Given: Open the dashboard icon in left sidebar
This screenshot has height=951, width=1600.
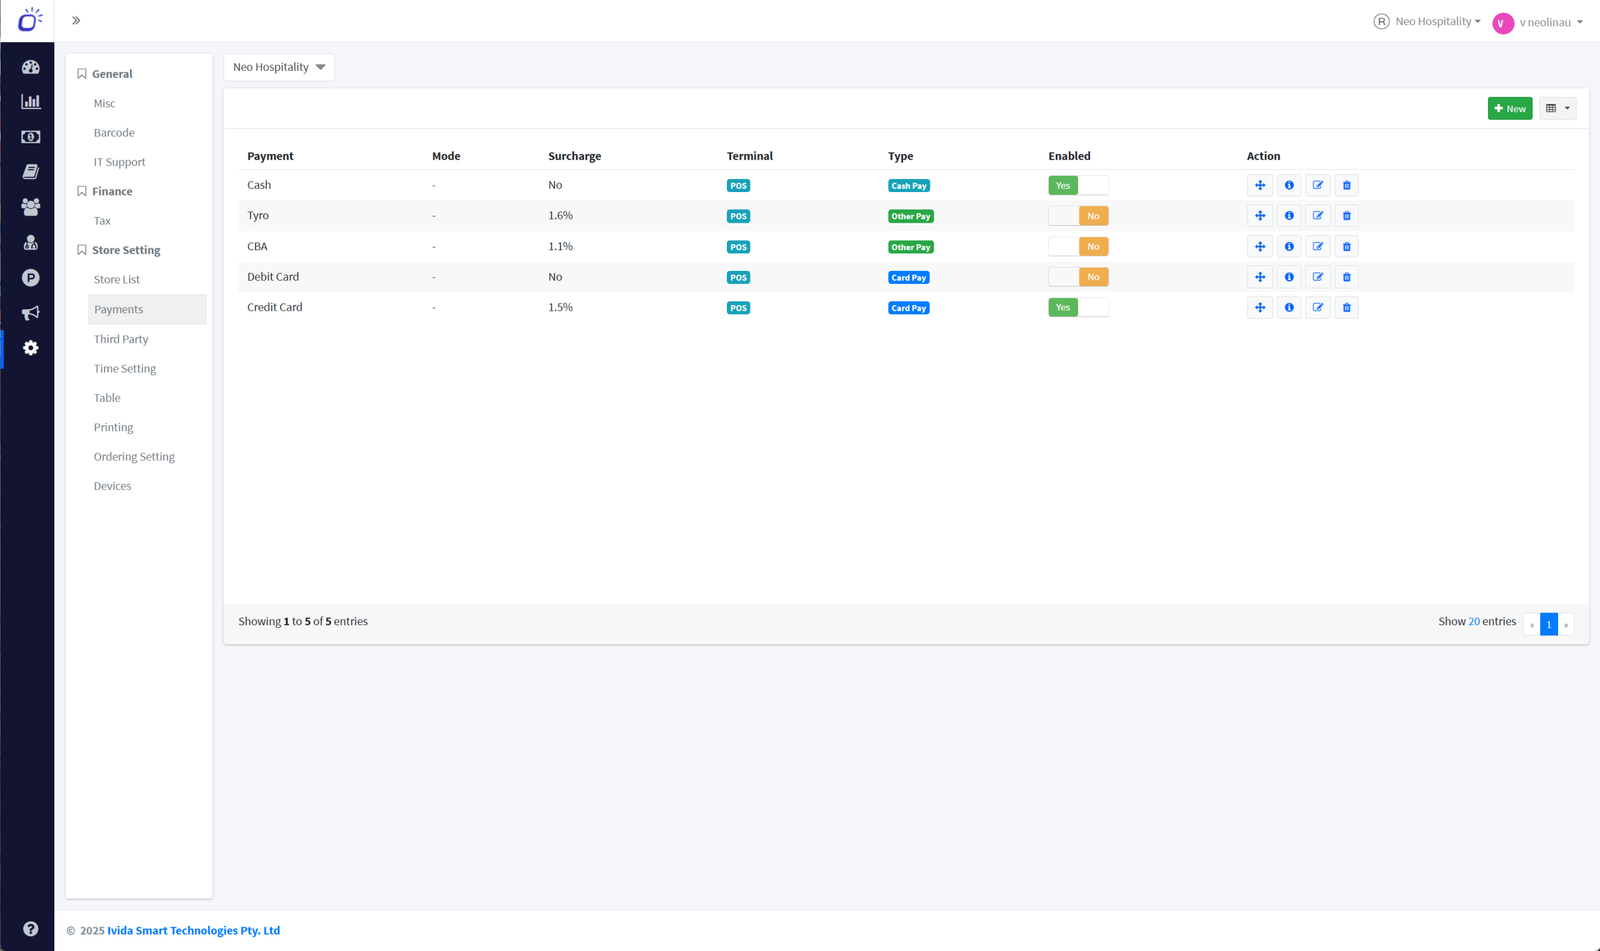Looking at the screenshot, I should click(x=31, y=67).
